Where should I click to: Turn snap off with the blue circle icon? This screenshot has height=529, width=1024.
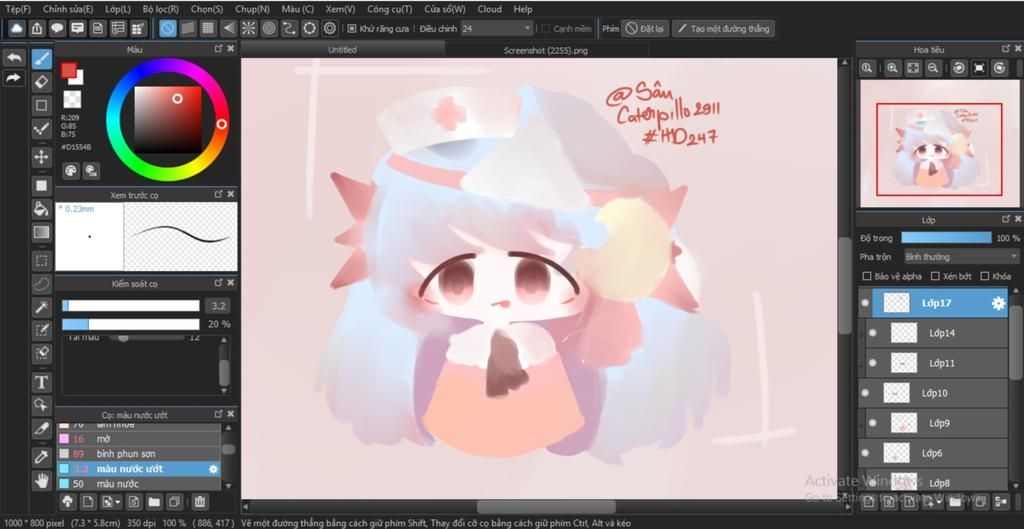pos(168,29)
